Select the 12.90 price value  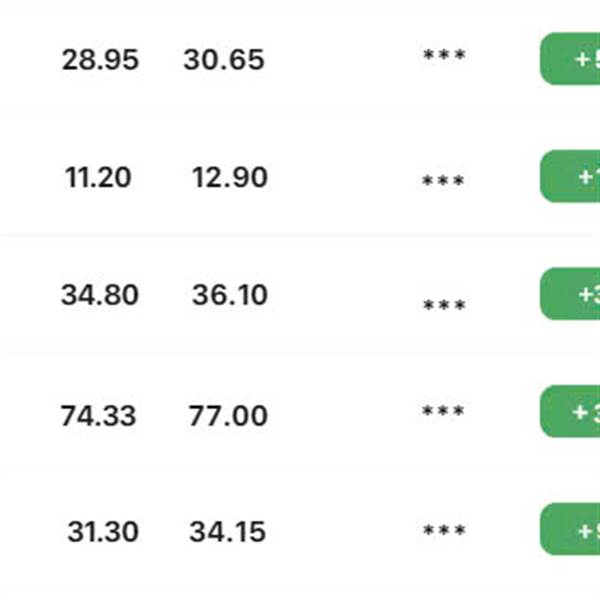pyautogui.click(x=230, y=178)
